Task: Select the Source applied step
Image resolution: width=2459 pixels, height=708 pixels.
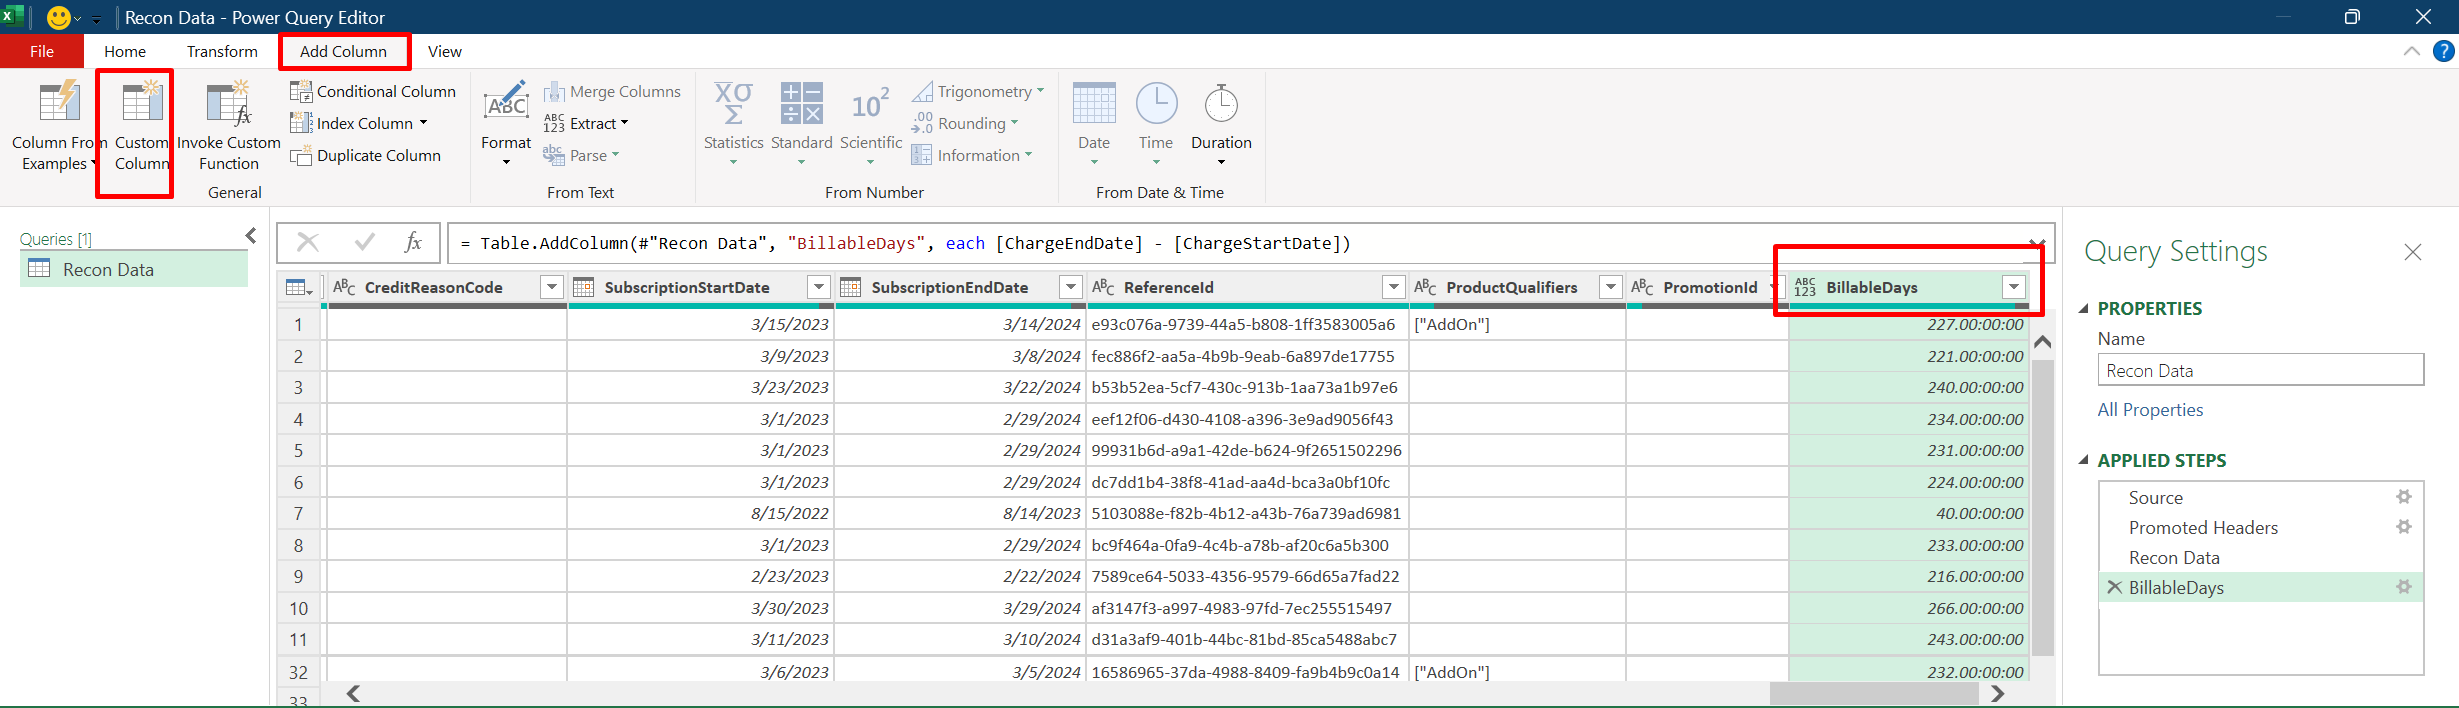Action: coord(2156,497)
